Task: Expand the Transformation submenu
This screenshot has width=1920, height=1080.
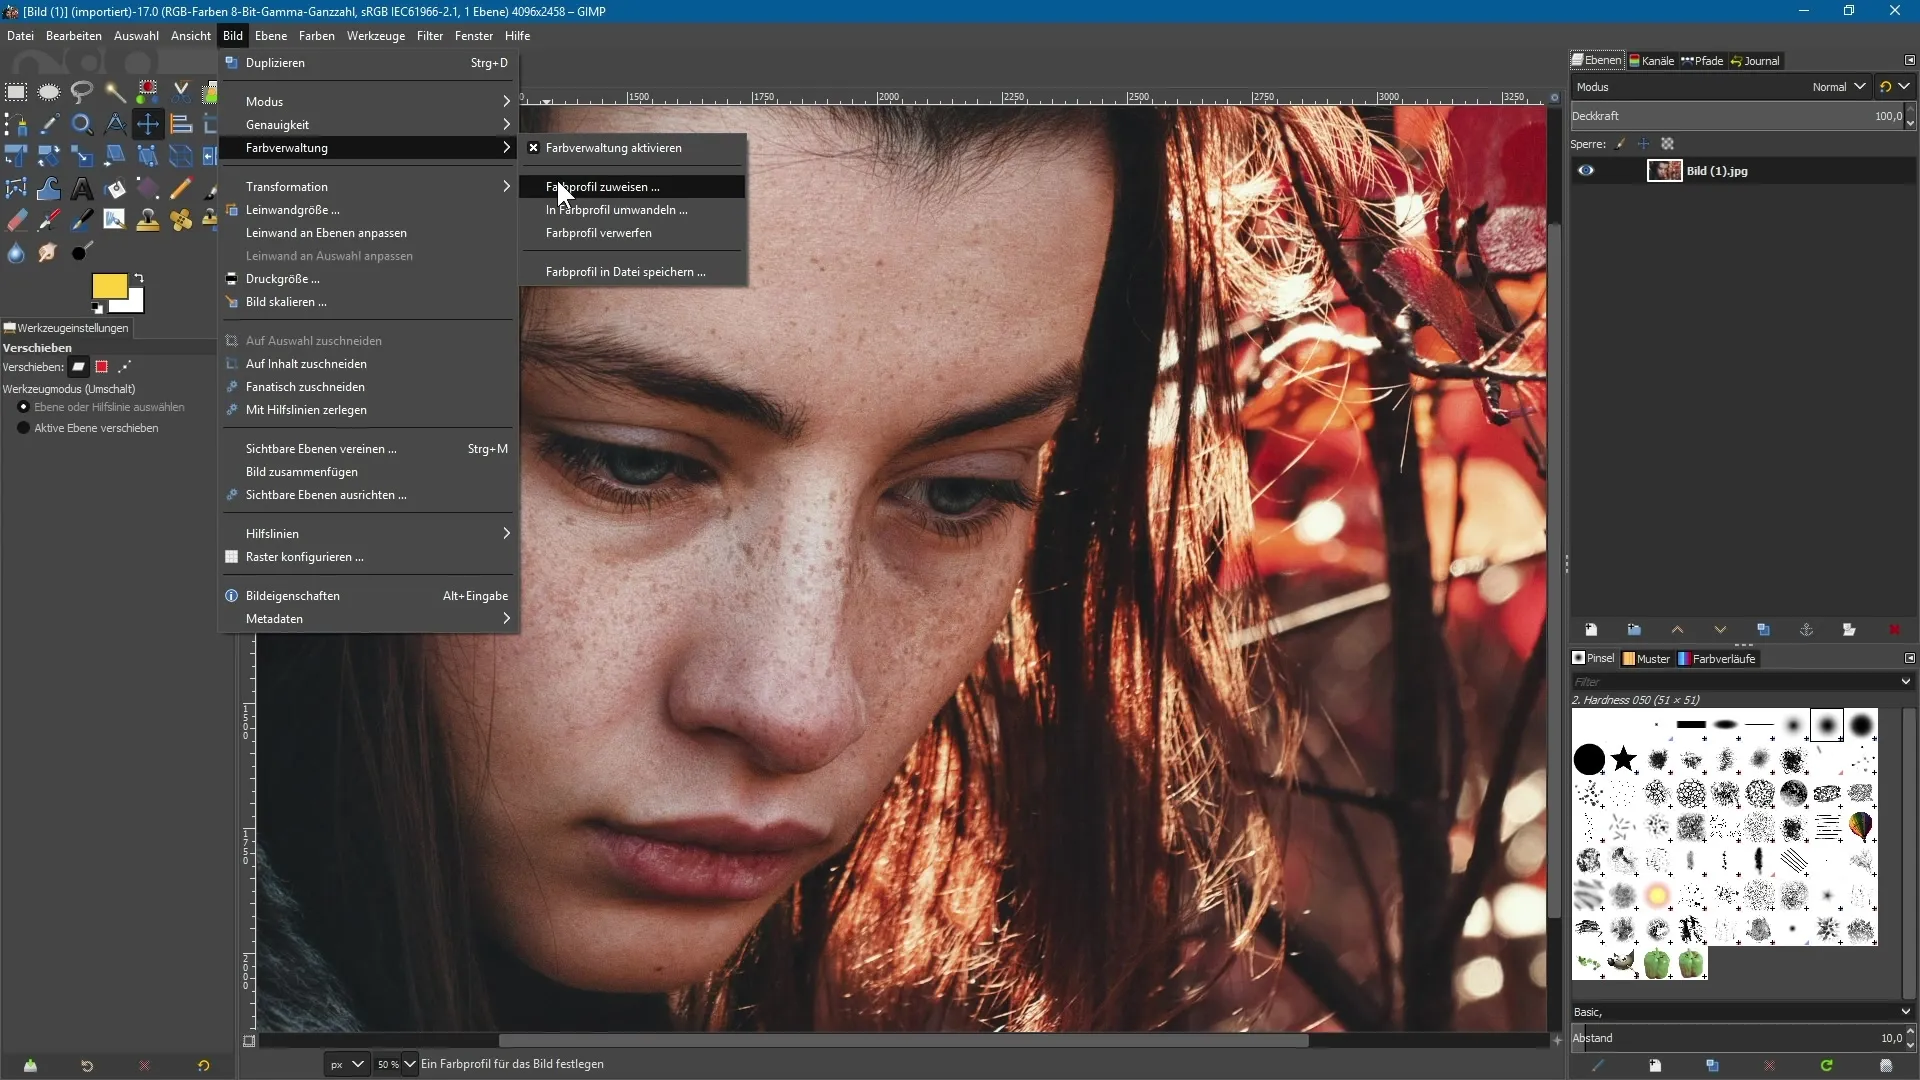Action: (368, 187)
